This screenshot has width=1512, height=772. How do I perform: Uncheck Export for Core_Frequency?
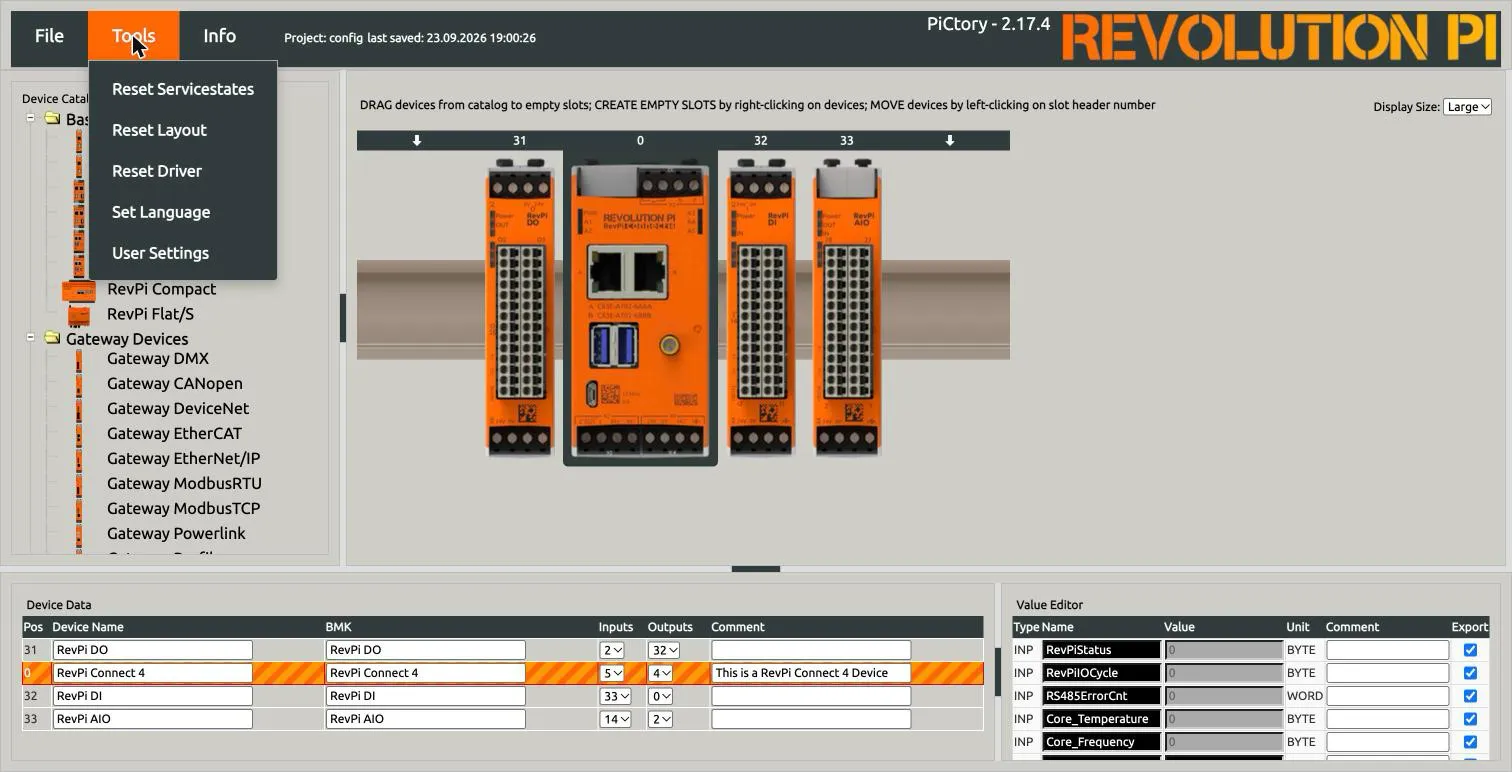1470,742
